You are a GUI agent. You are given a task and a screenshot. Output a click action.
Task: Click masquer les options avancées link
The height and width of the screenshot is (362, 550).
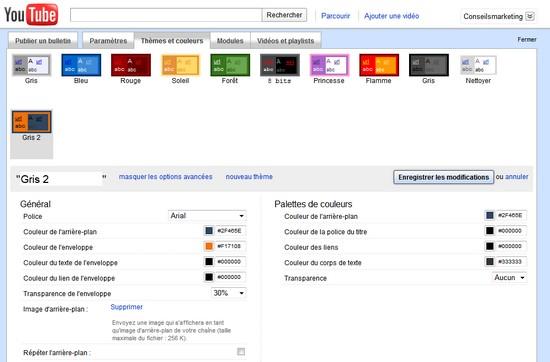click(x=166, y=177)
